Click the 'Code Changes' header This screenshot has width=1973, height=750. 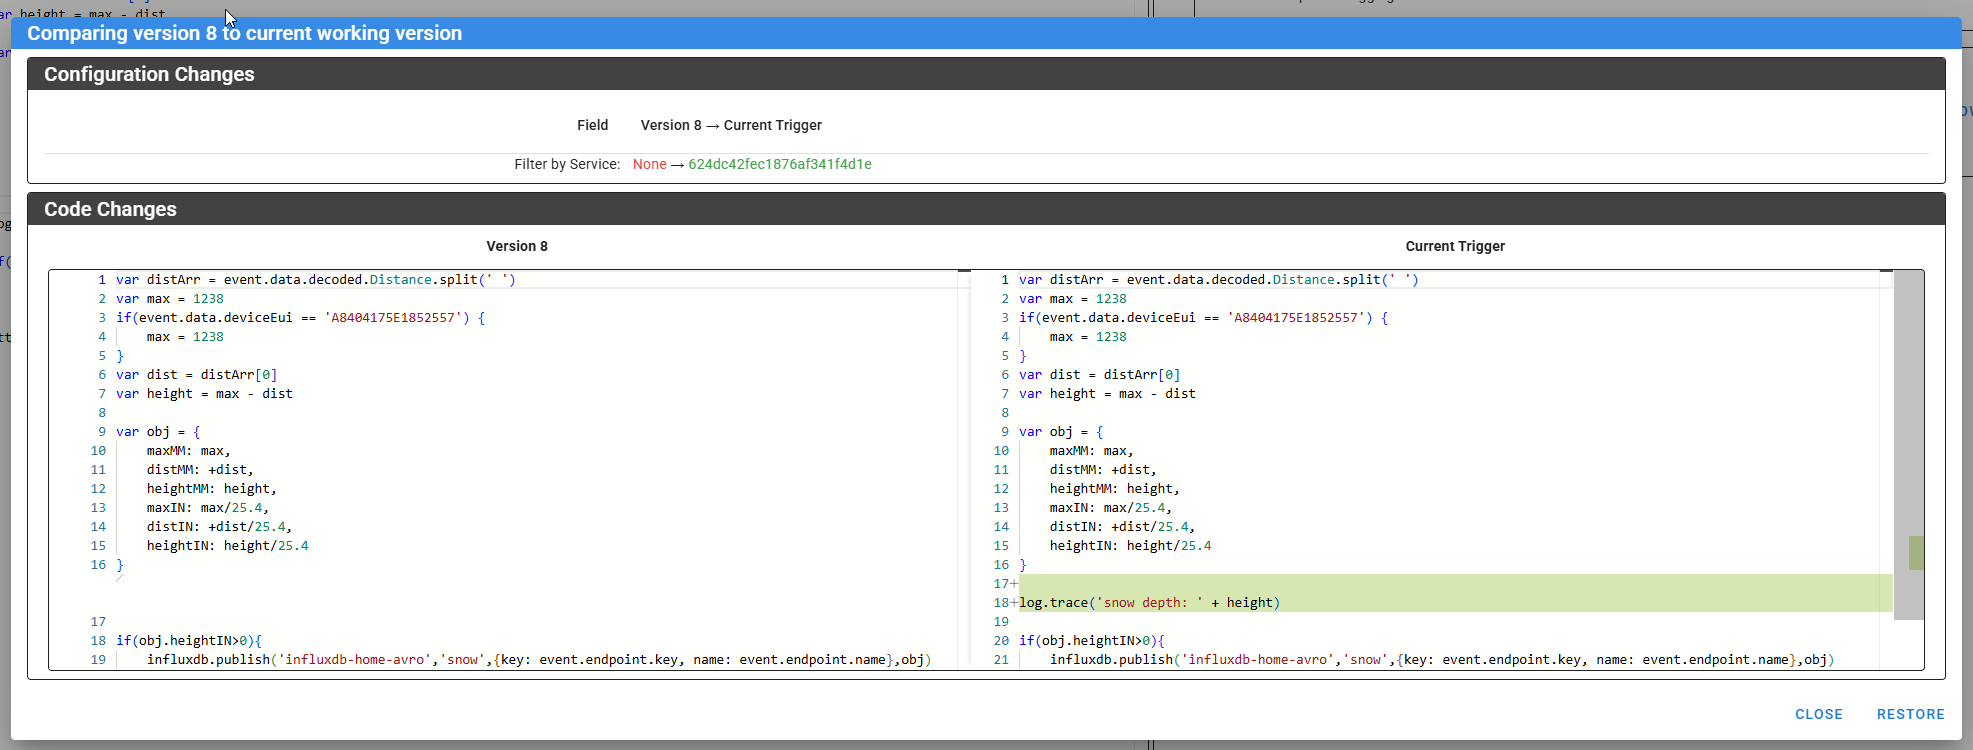110,209
